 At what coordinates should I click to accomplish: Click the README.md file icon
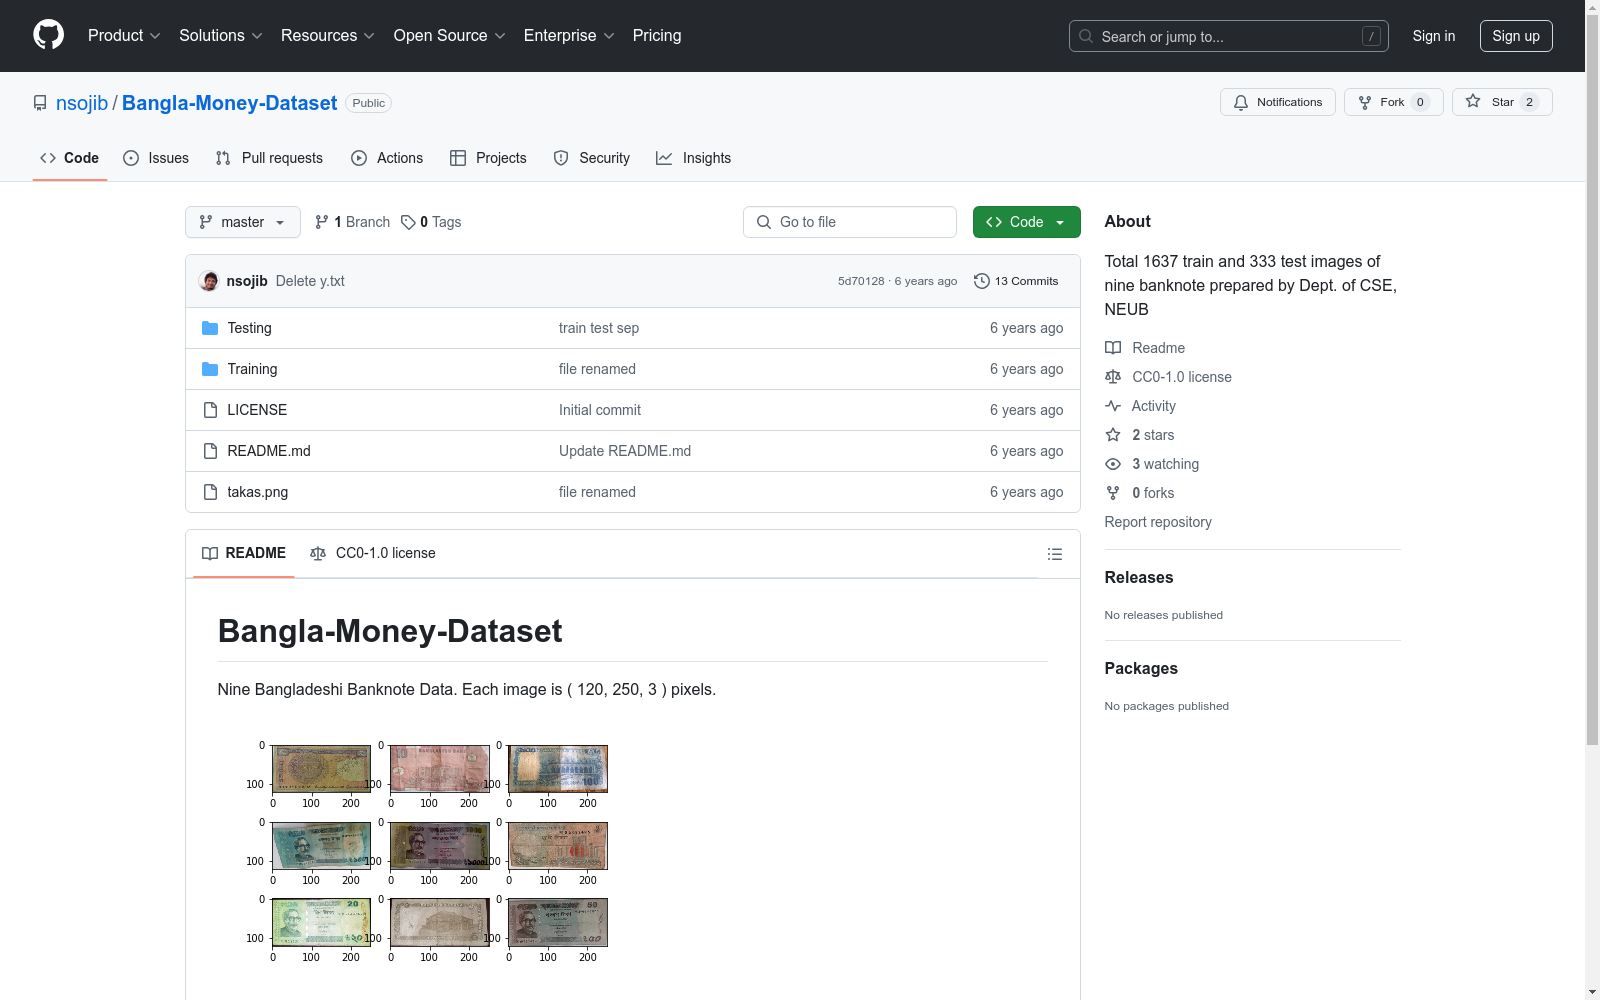(210, 451)
